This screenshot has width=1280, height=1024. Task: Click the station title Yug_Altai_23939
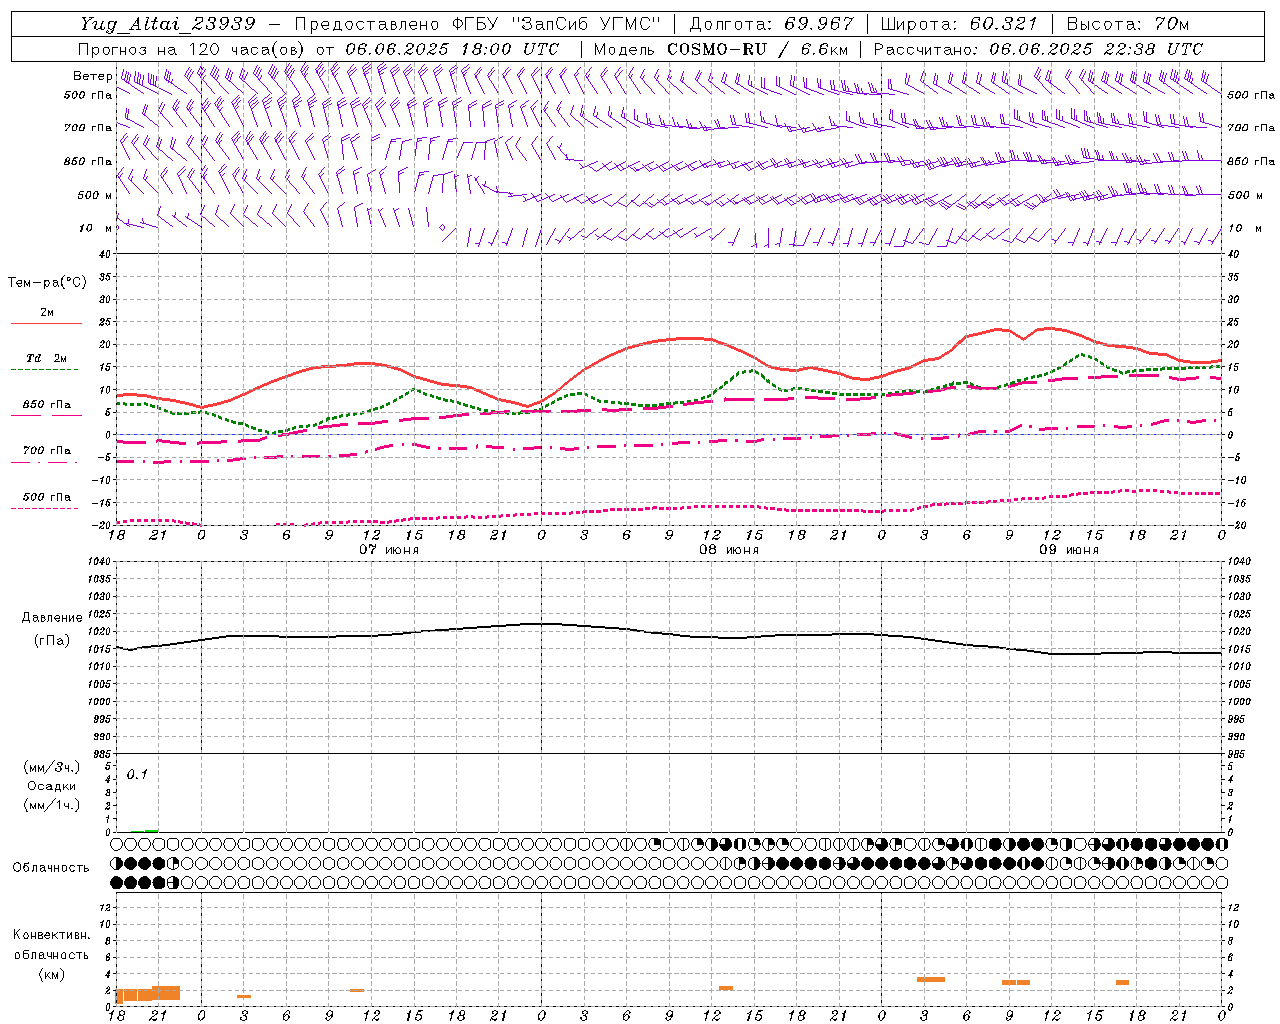click(168, 24)
